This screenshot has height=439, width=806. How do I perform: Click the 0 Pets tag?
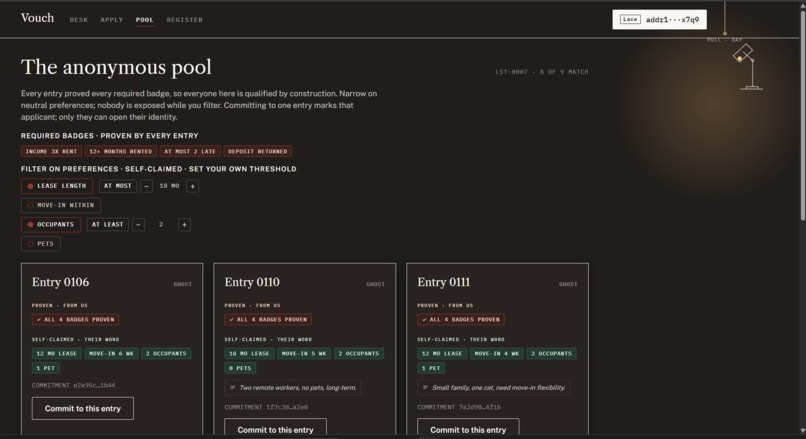[240, 368]
